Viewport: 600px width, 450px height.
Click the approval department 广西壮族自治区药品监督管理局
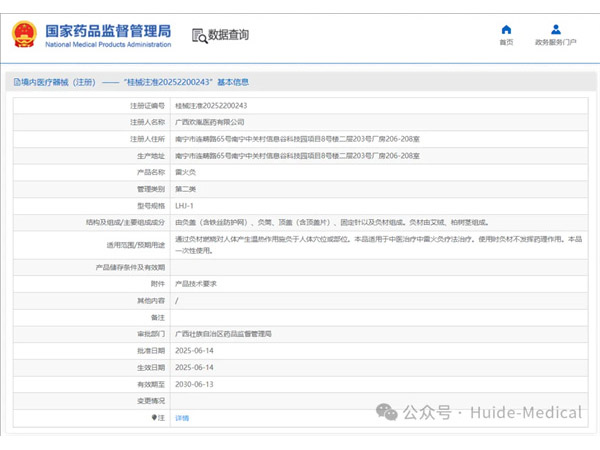(x=223, y=333)
